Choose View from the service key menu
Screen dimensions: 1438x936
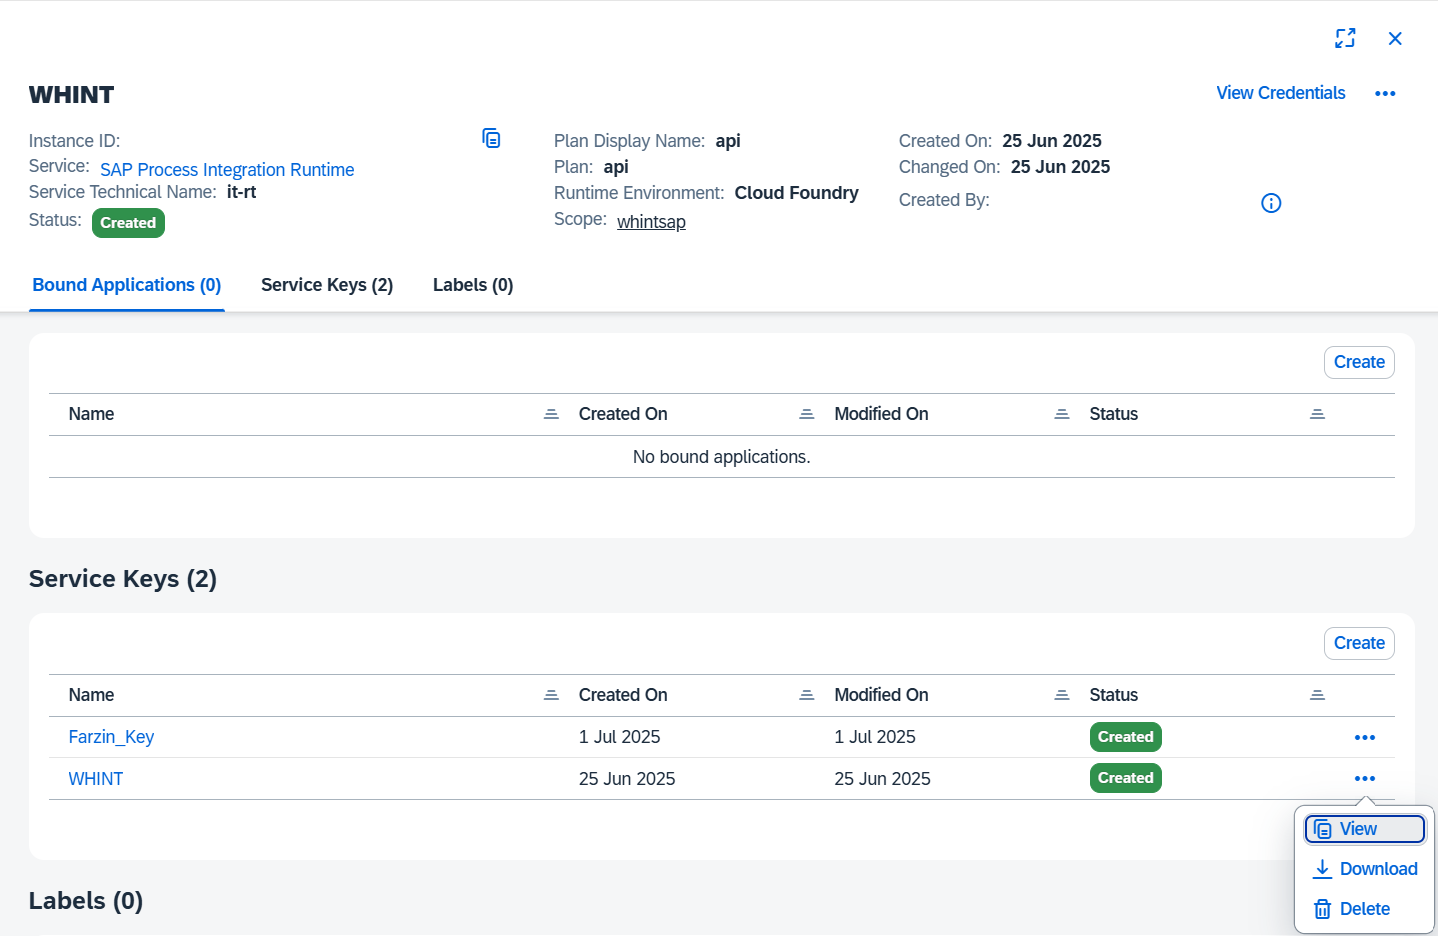(1364, 829)
